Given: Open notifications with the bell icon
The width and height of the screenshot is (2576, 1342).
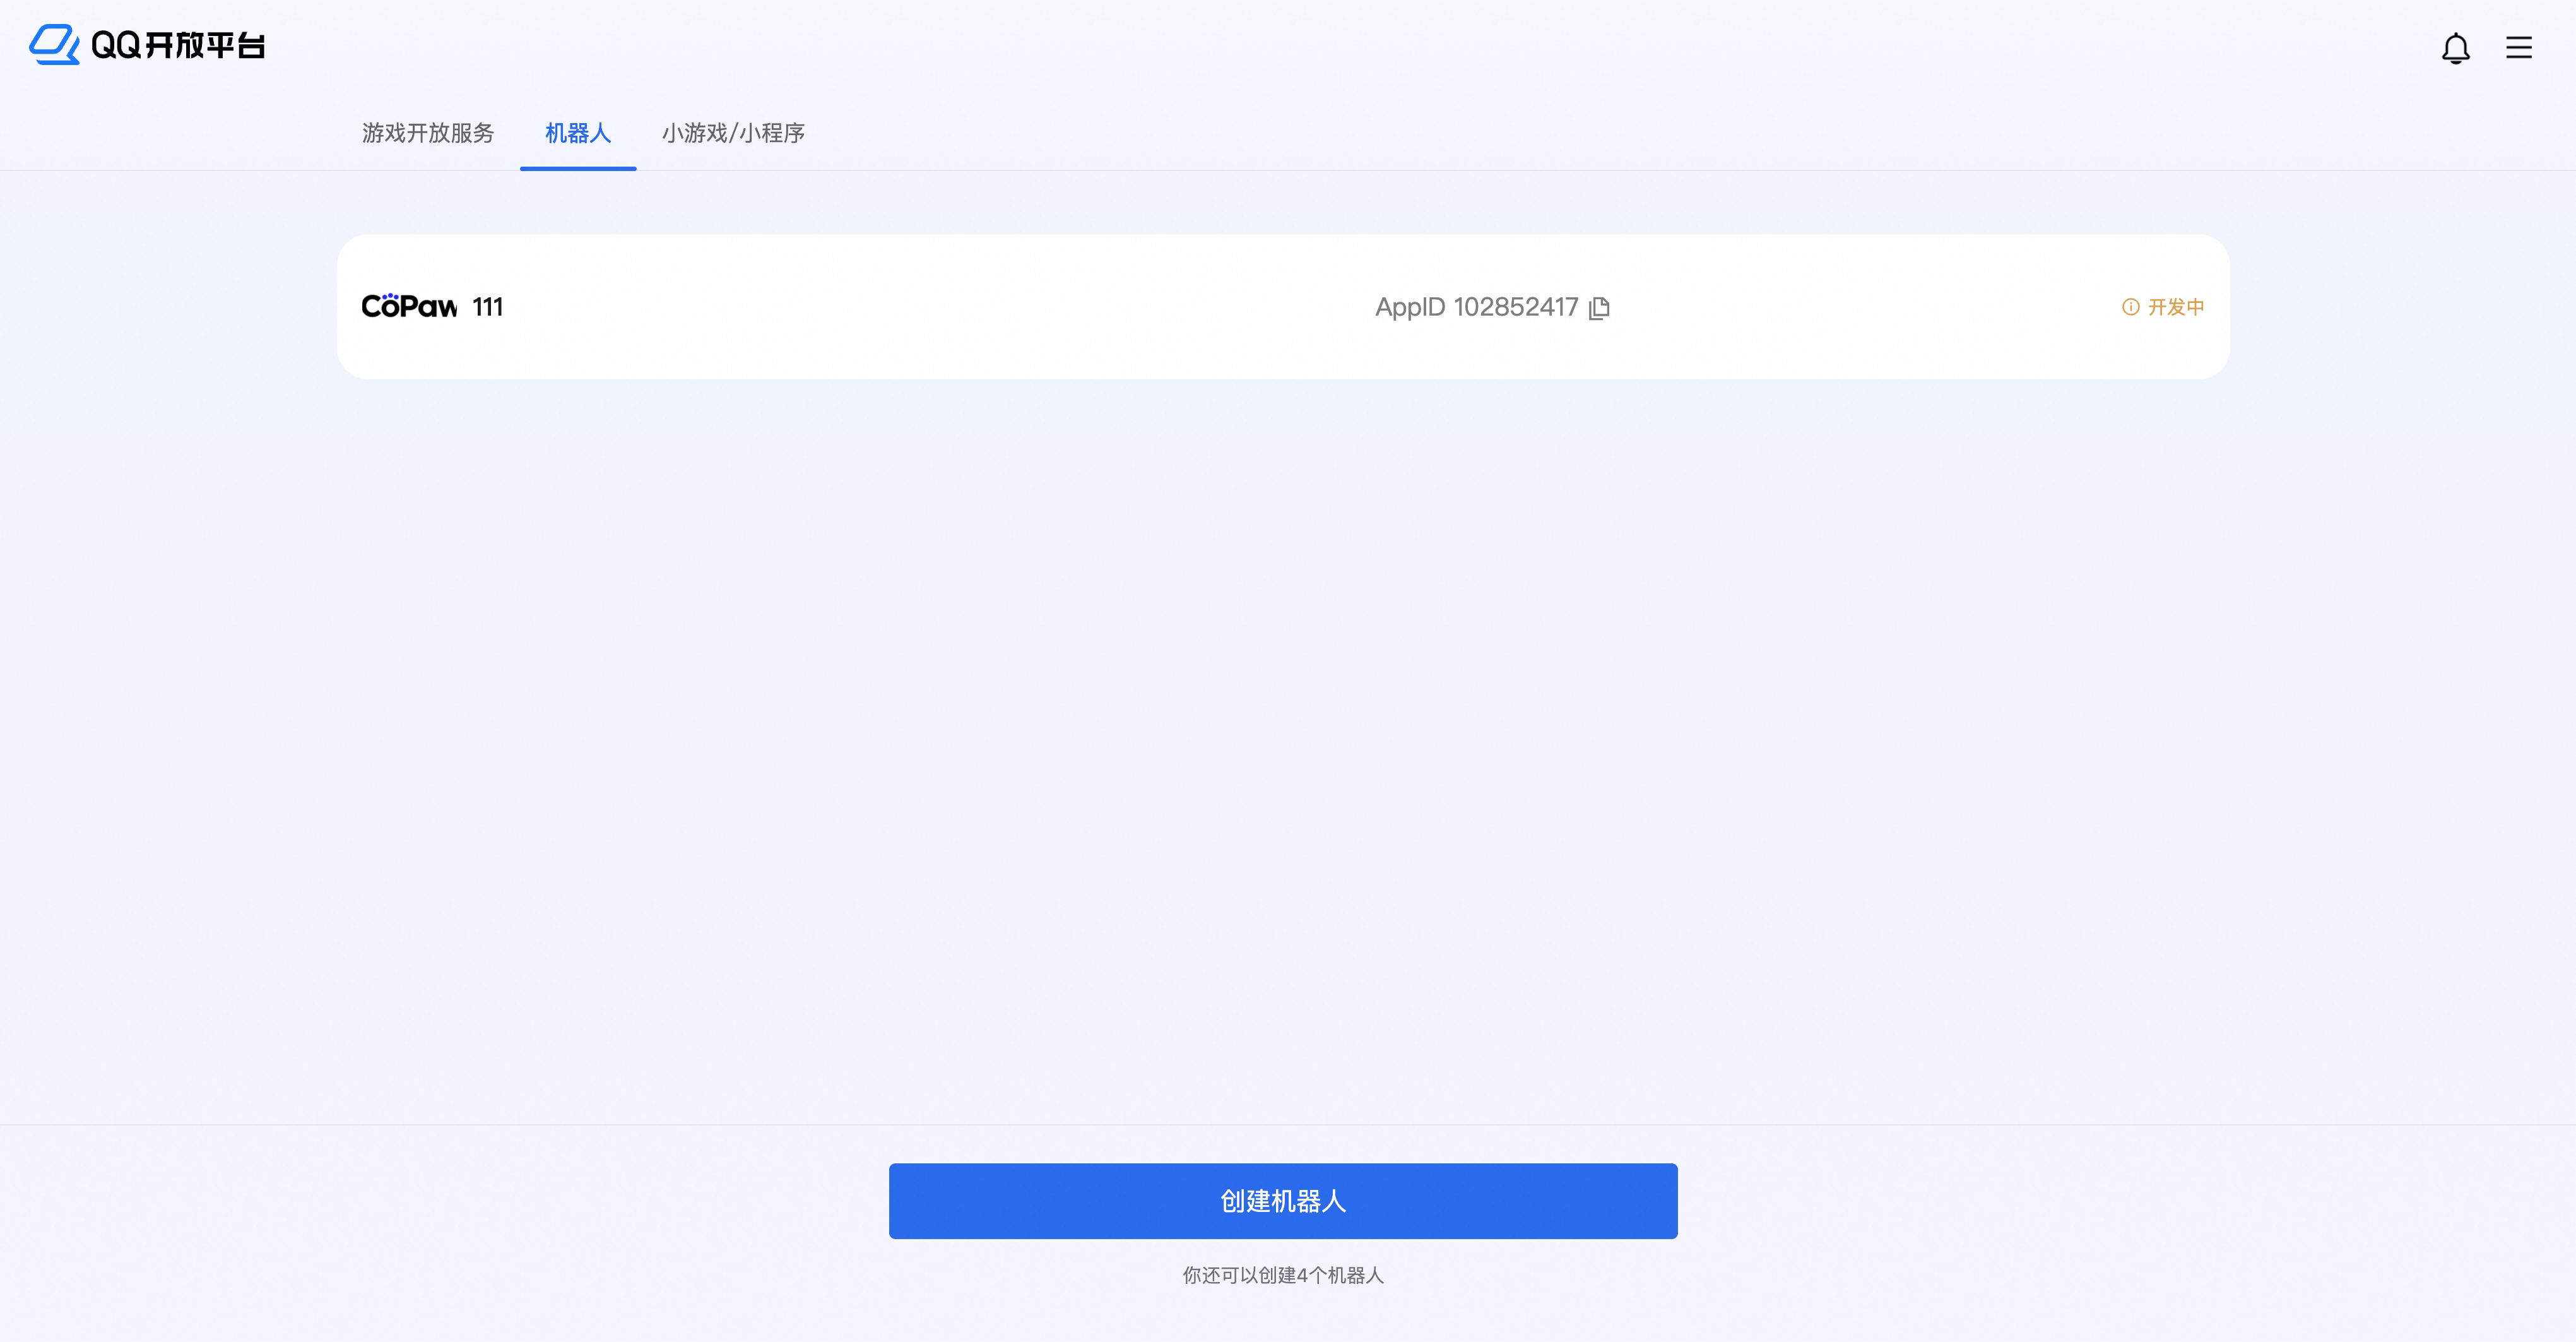Looking at the screenshot, I should click(2457, 47).
